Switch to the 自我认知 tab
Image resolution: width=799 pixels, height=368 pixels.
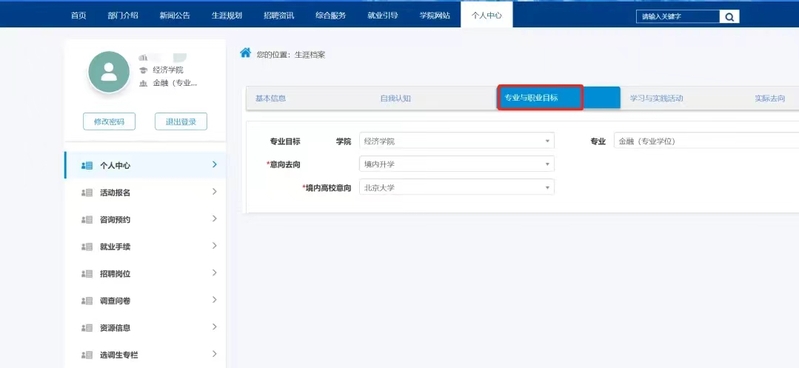[395, 98]
